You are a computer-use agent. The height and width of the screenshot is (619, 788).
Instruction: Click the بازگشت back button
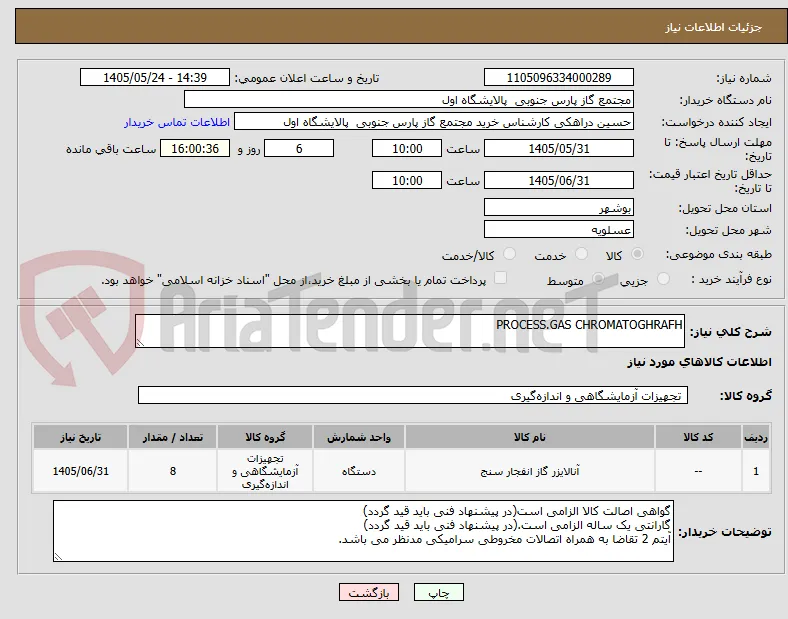369,593
